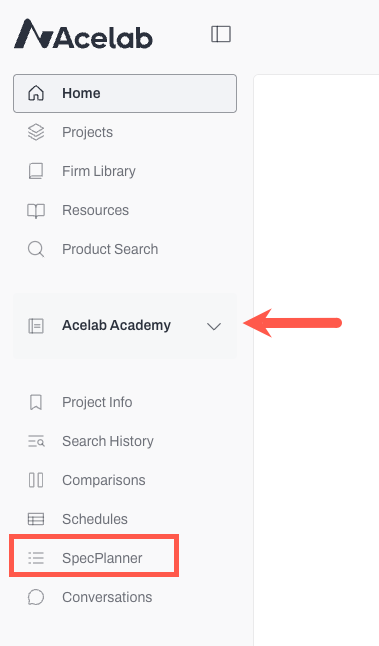Click the Search History icon

(x=36, y=441)
